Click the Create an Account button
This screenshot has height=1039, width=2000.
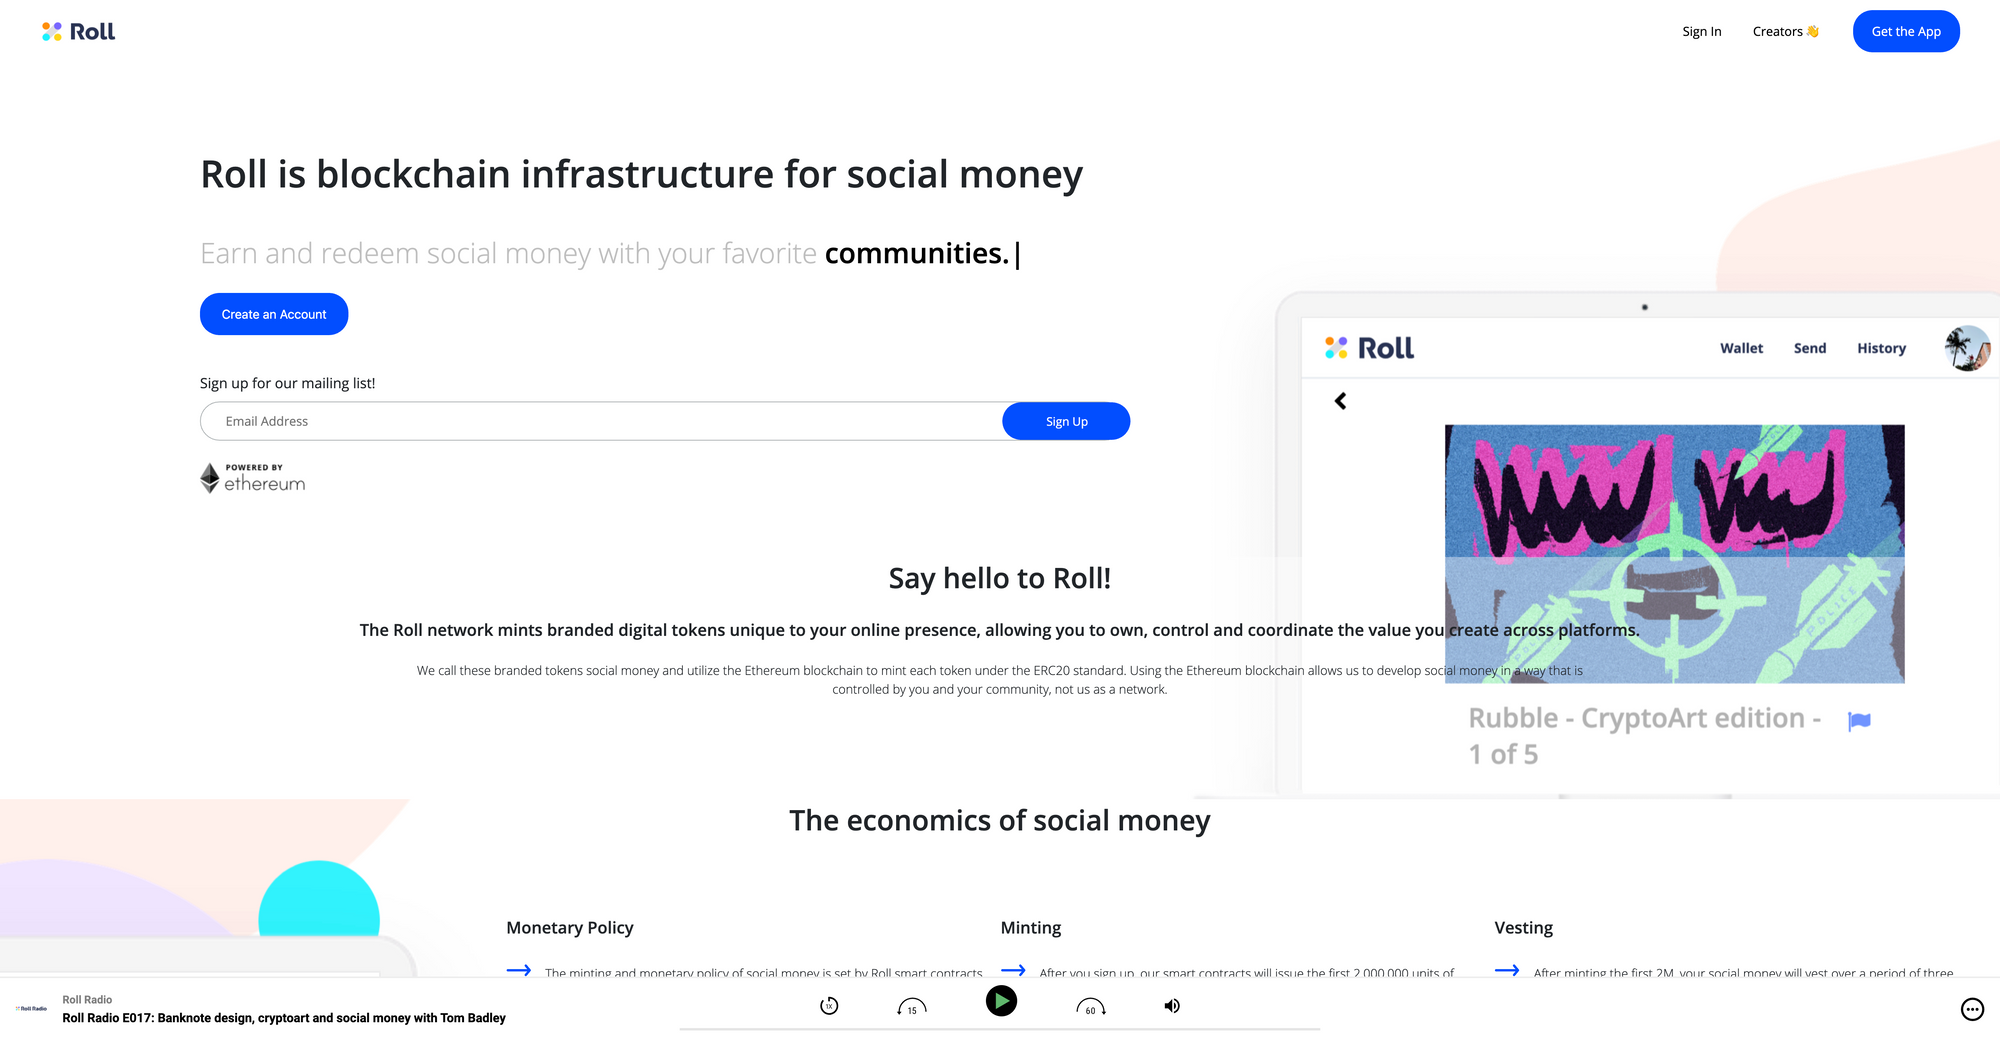click(274, 314)
